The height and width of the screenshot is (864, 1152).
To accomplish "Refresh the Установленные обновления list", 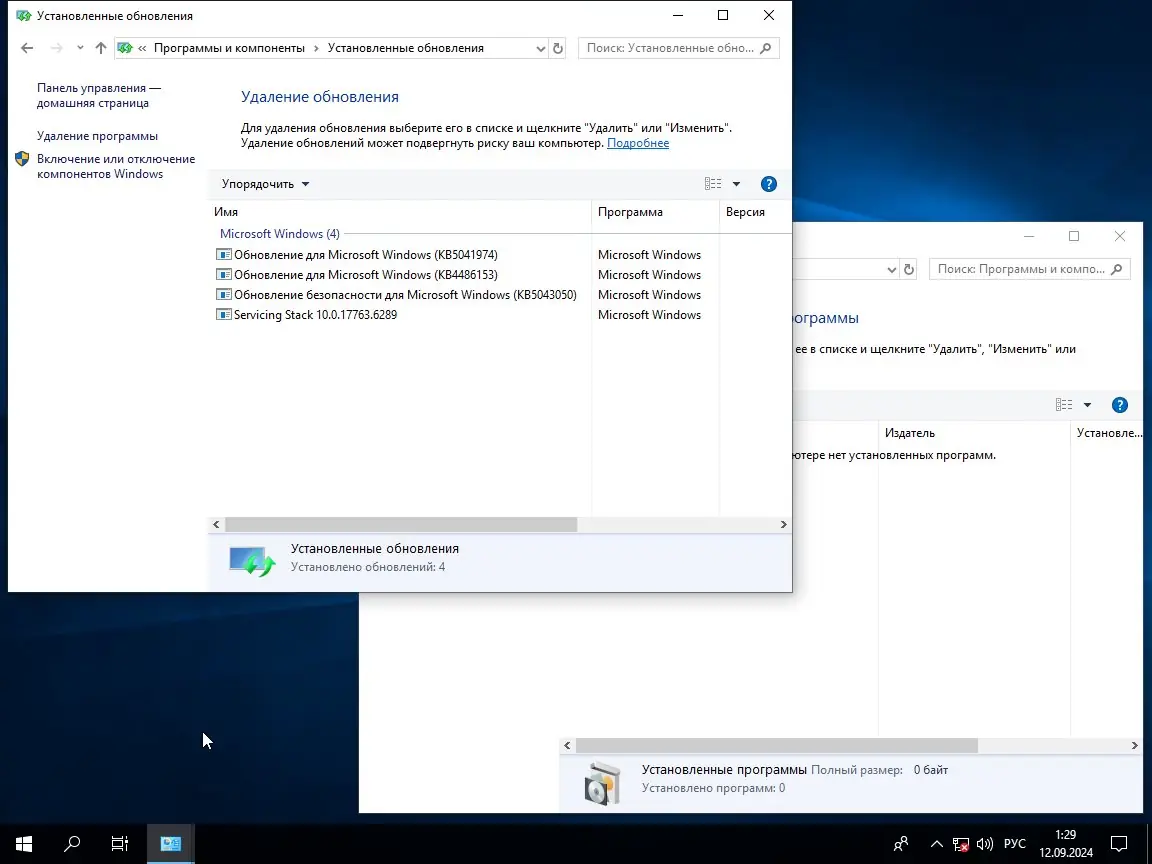I will pyautogui.click(x=558, y=48).
